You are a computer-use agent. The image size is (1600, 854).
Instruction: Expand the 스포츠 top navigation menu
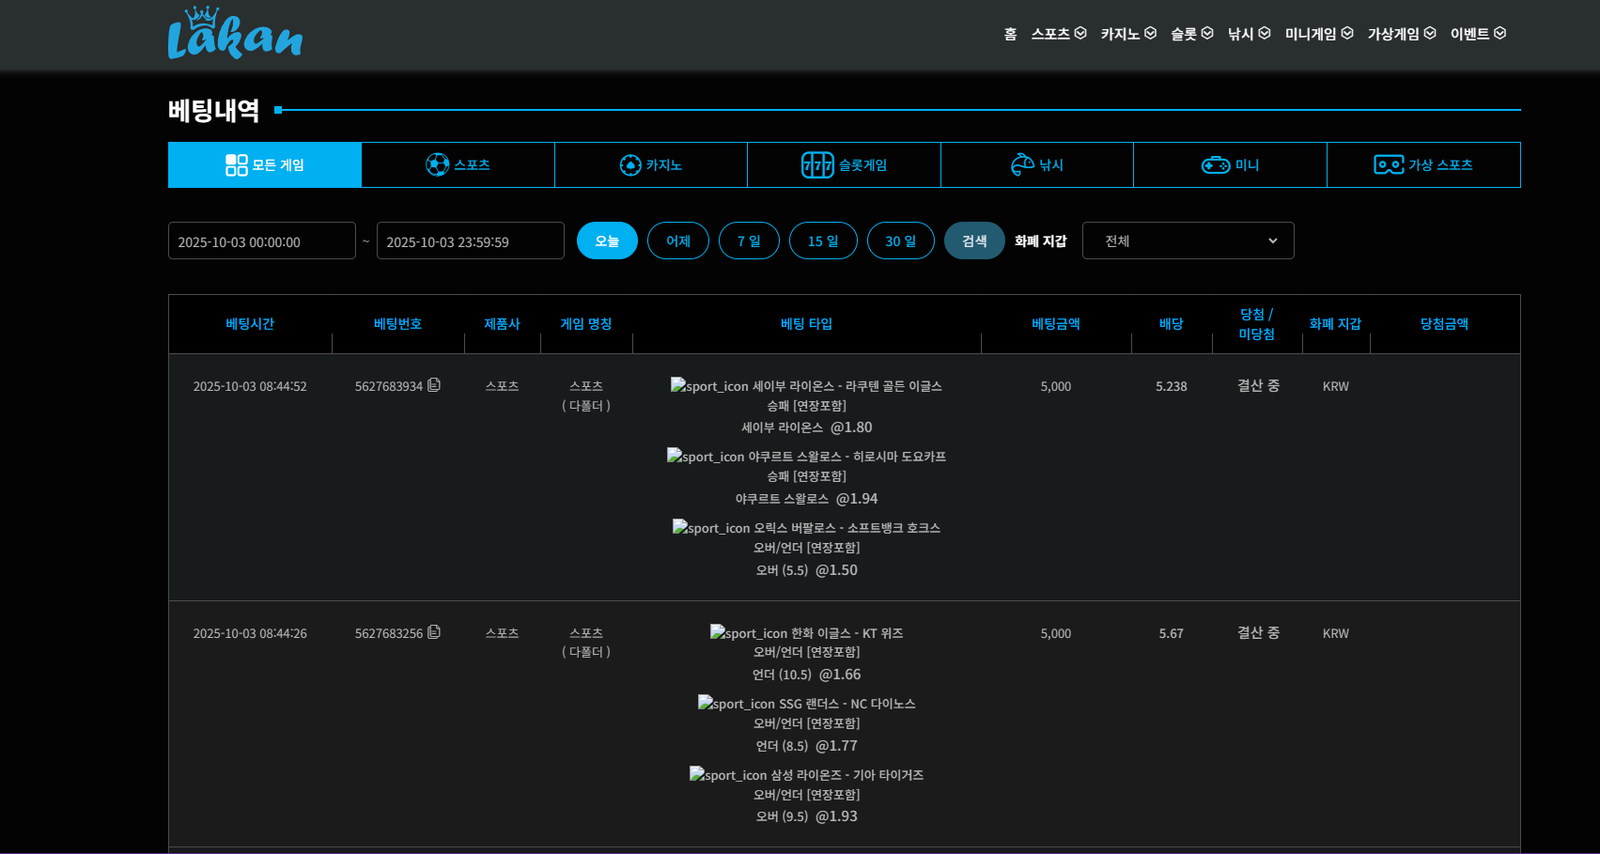(x=1058, y=34)
